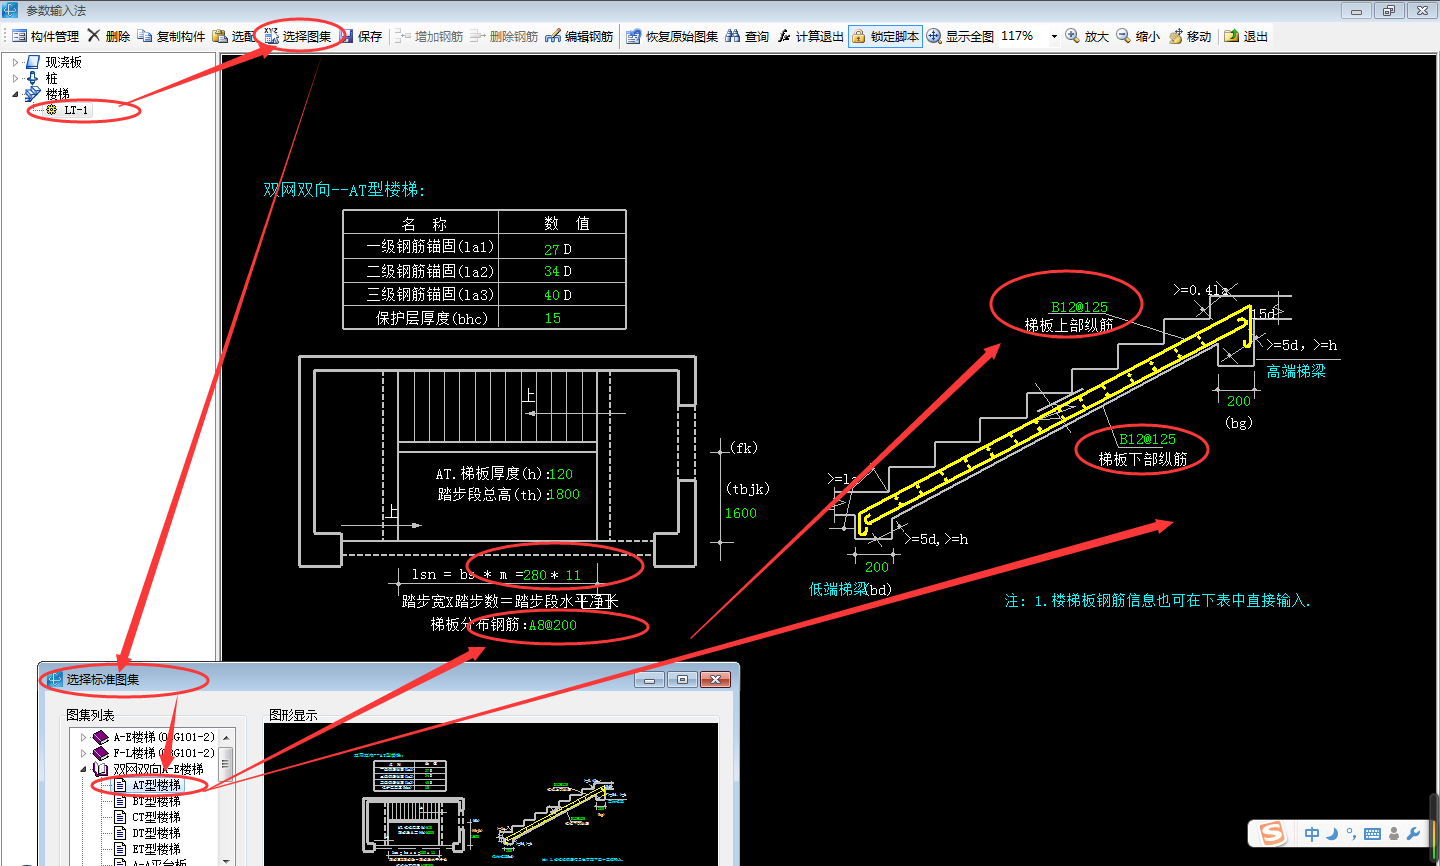Select the A-E楼梯 atlas book item
1440x866 pixels.
pos(163,737)
